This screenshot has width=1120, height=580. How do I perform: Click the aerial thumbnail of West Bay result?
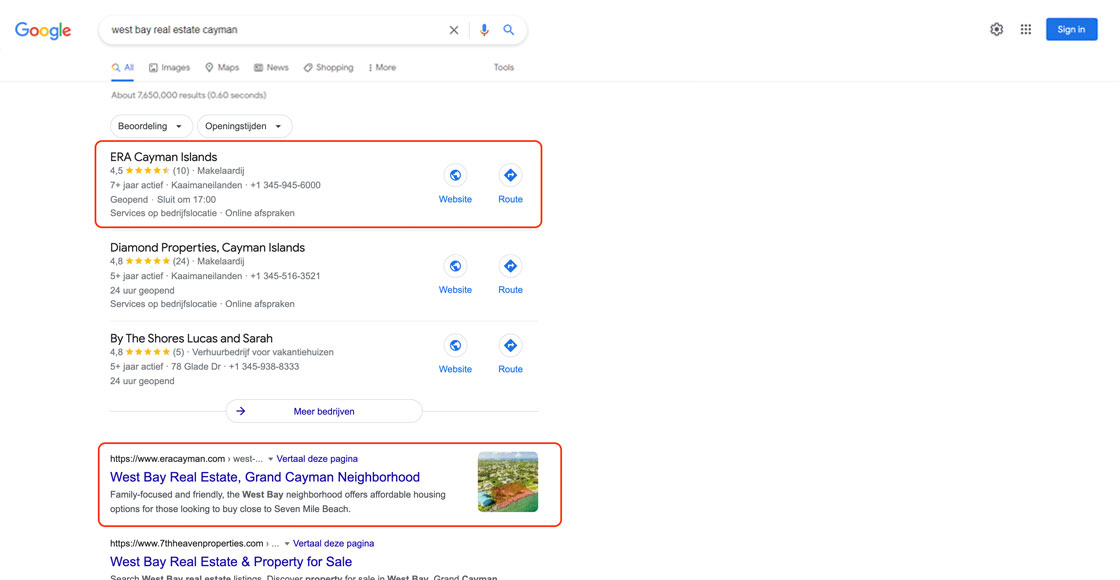pyautogui.click(x=508, y=481)
